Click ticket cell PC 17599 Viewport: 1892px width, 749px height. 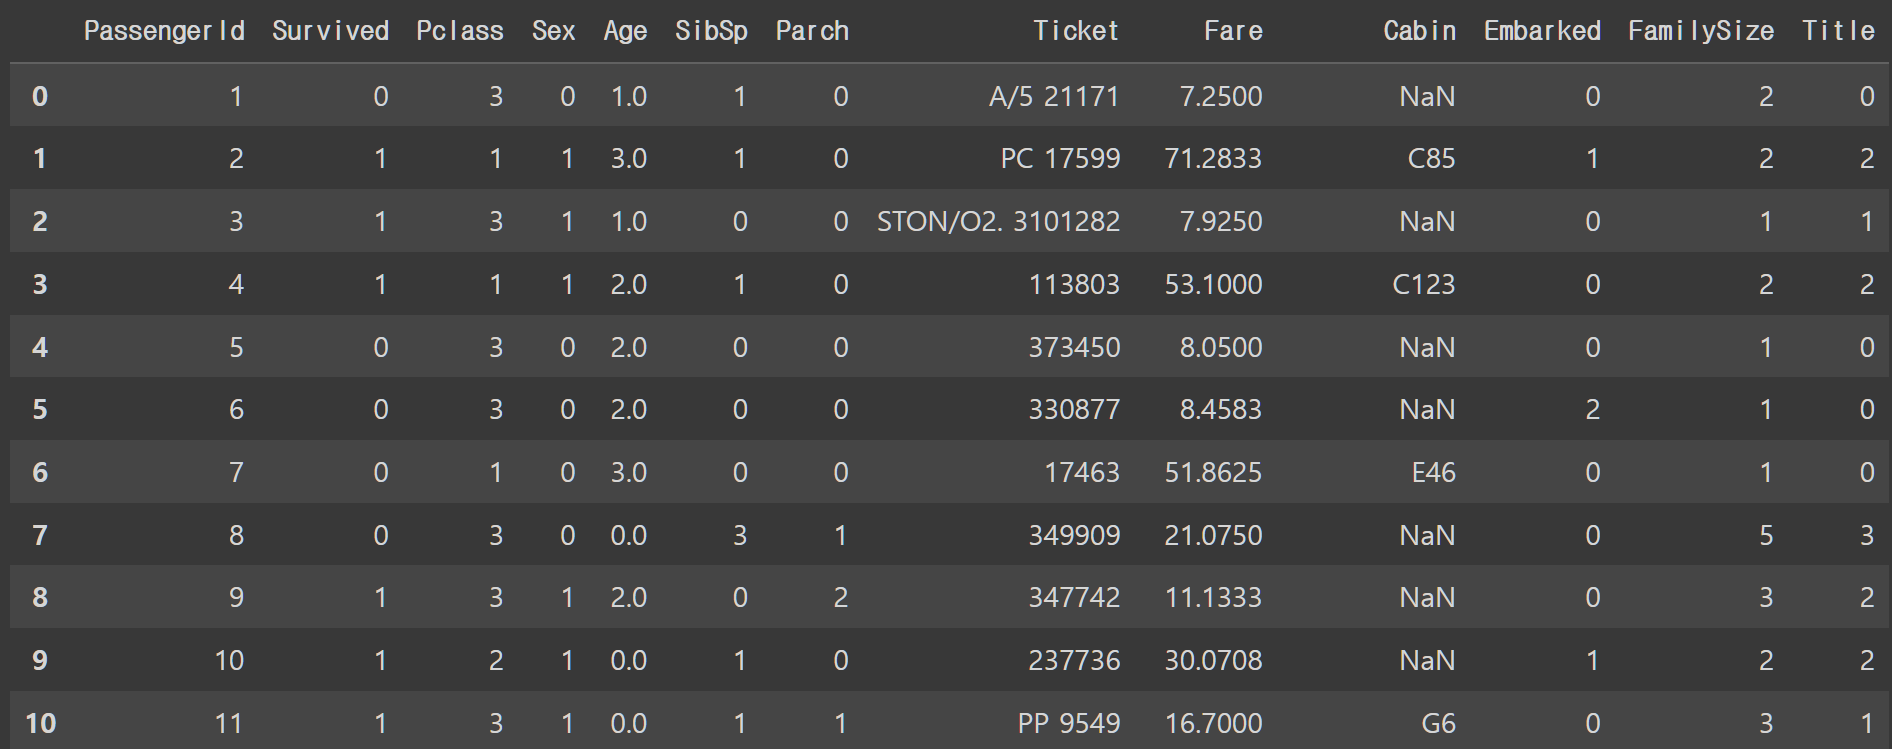click(x=1060, y=158)
